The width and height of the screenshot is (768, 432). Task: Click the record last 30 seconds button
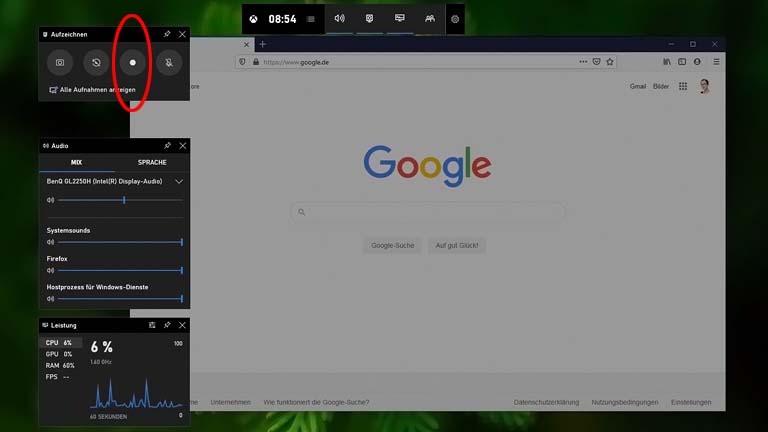(x=96, y=62)
